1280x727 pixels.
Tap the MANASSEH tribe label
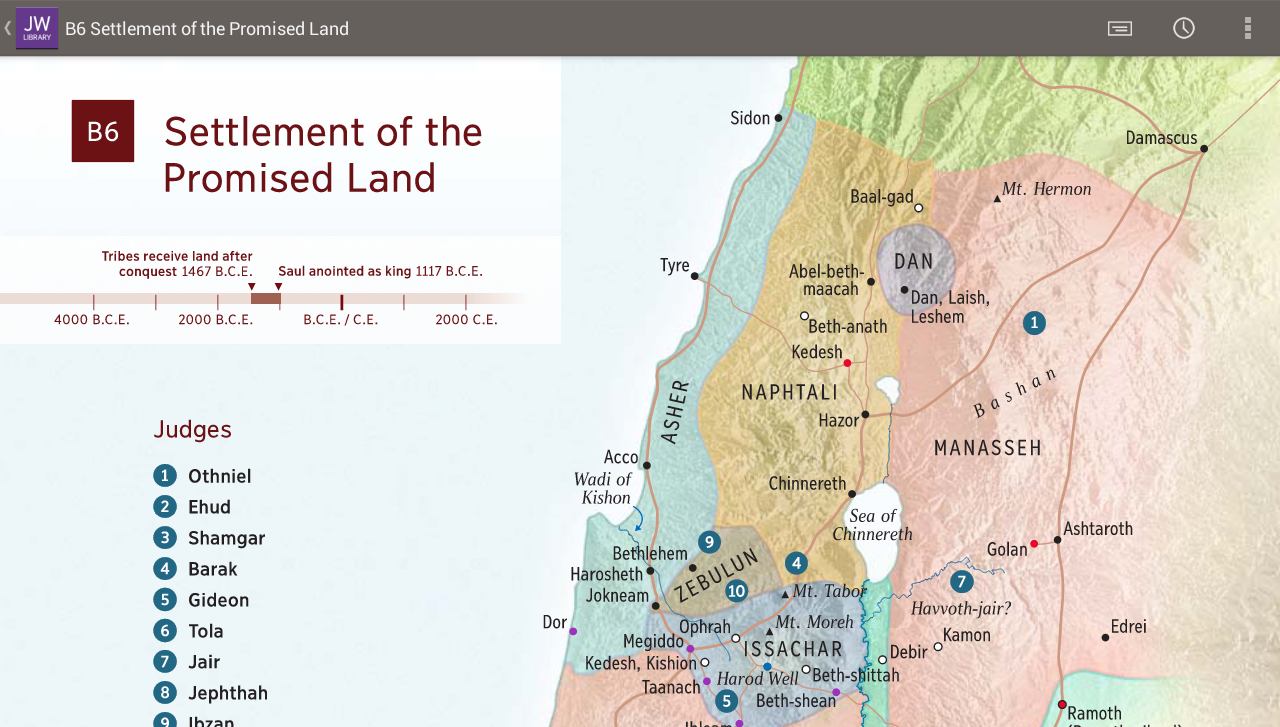click(988, 448)
